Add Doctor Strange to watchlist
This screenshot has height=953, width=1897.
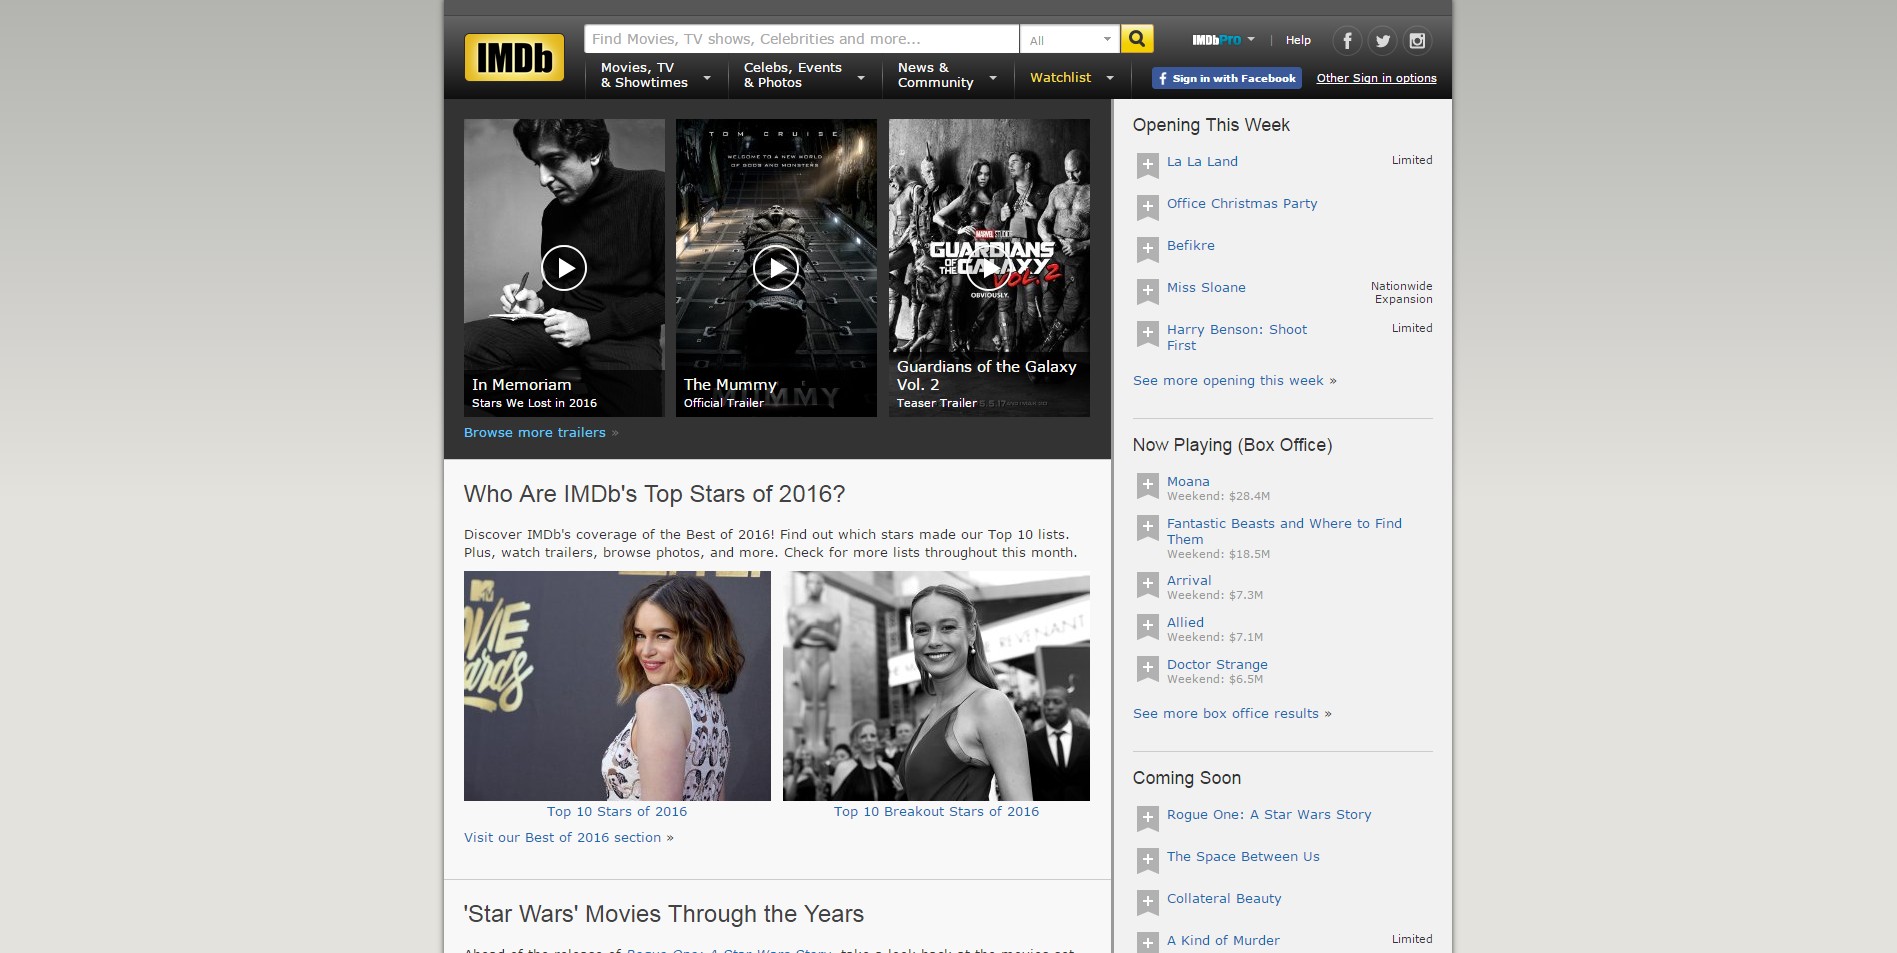coord(1148,668)
